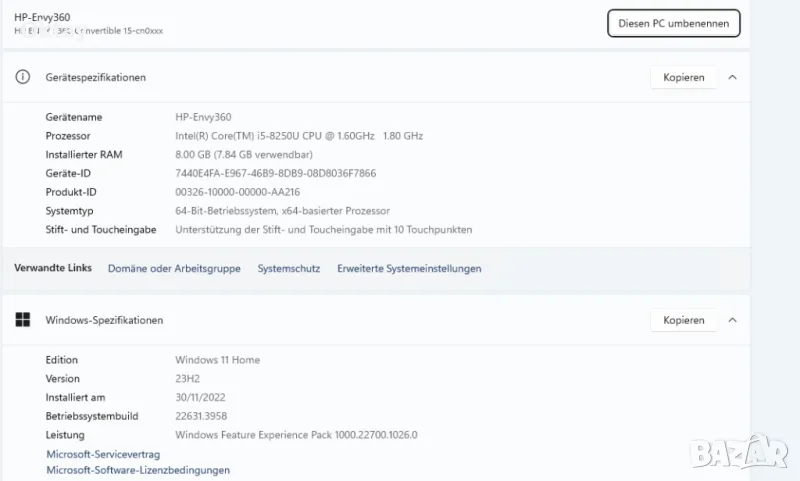Open the Domäne oder Arbeitsgruppe link

[174, 268]
